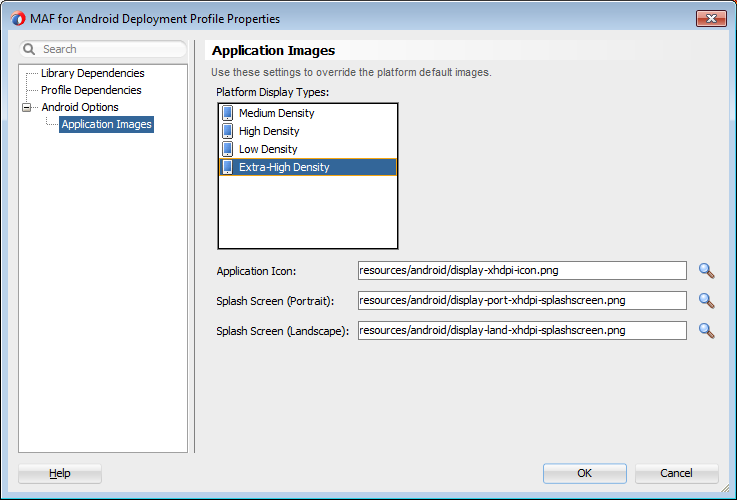The image size is (737, 500).
Task: Select Android Options in the tree
Action: click(80, 107)
